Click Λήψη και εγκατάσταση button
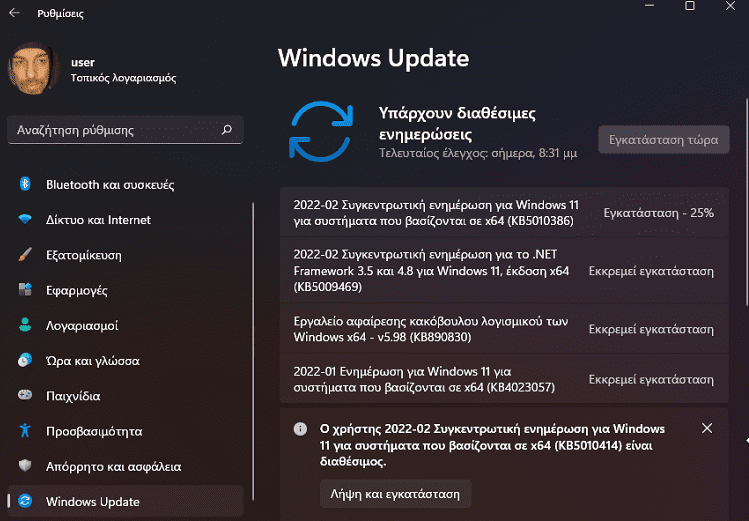Screen dimensions: 749x521 (396, 494)
